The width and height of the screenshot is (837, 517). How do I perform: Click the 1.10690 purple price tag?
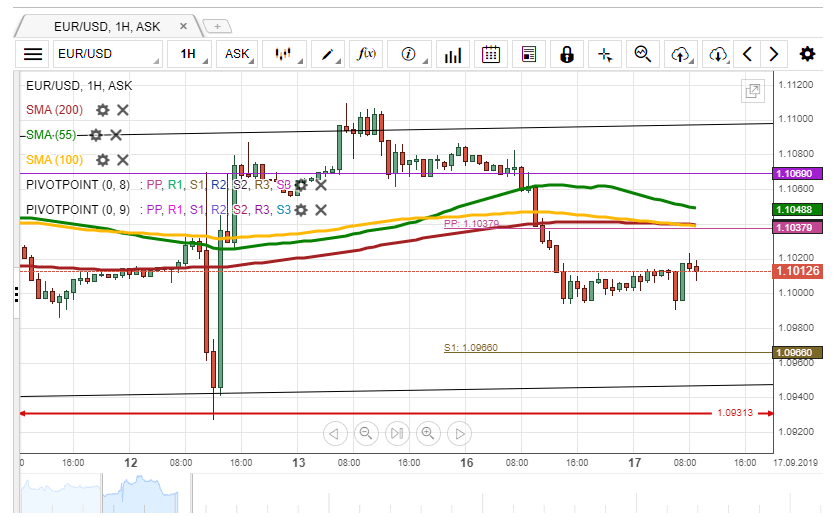click(797, 173)
